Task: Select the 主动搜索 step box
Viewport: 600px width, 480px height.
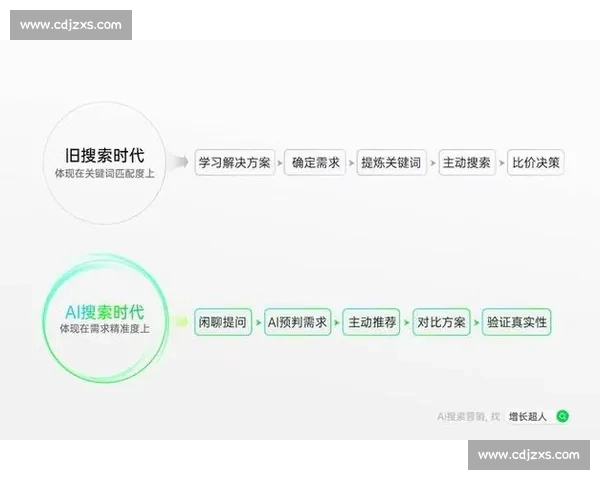Action: [x=467, y=163]
